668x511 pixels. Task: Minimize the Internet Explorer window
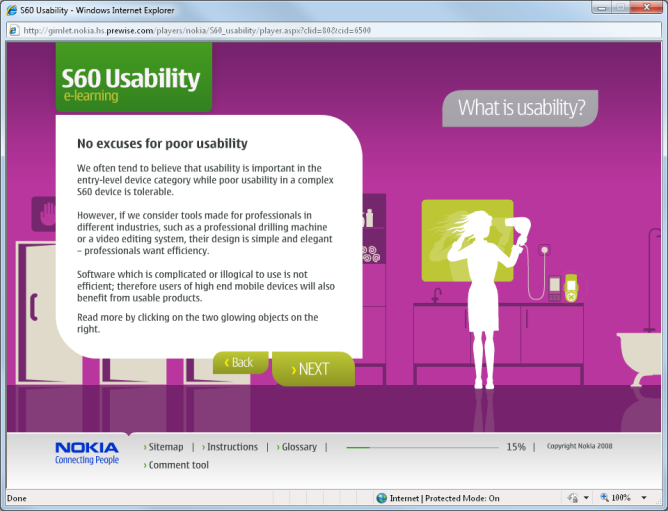[602, 7]
